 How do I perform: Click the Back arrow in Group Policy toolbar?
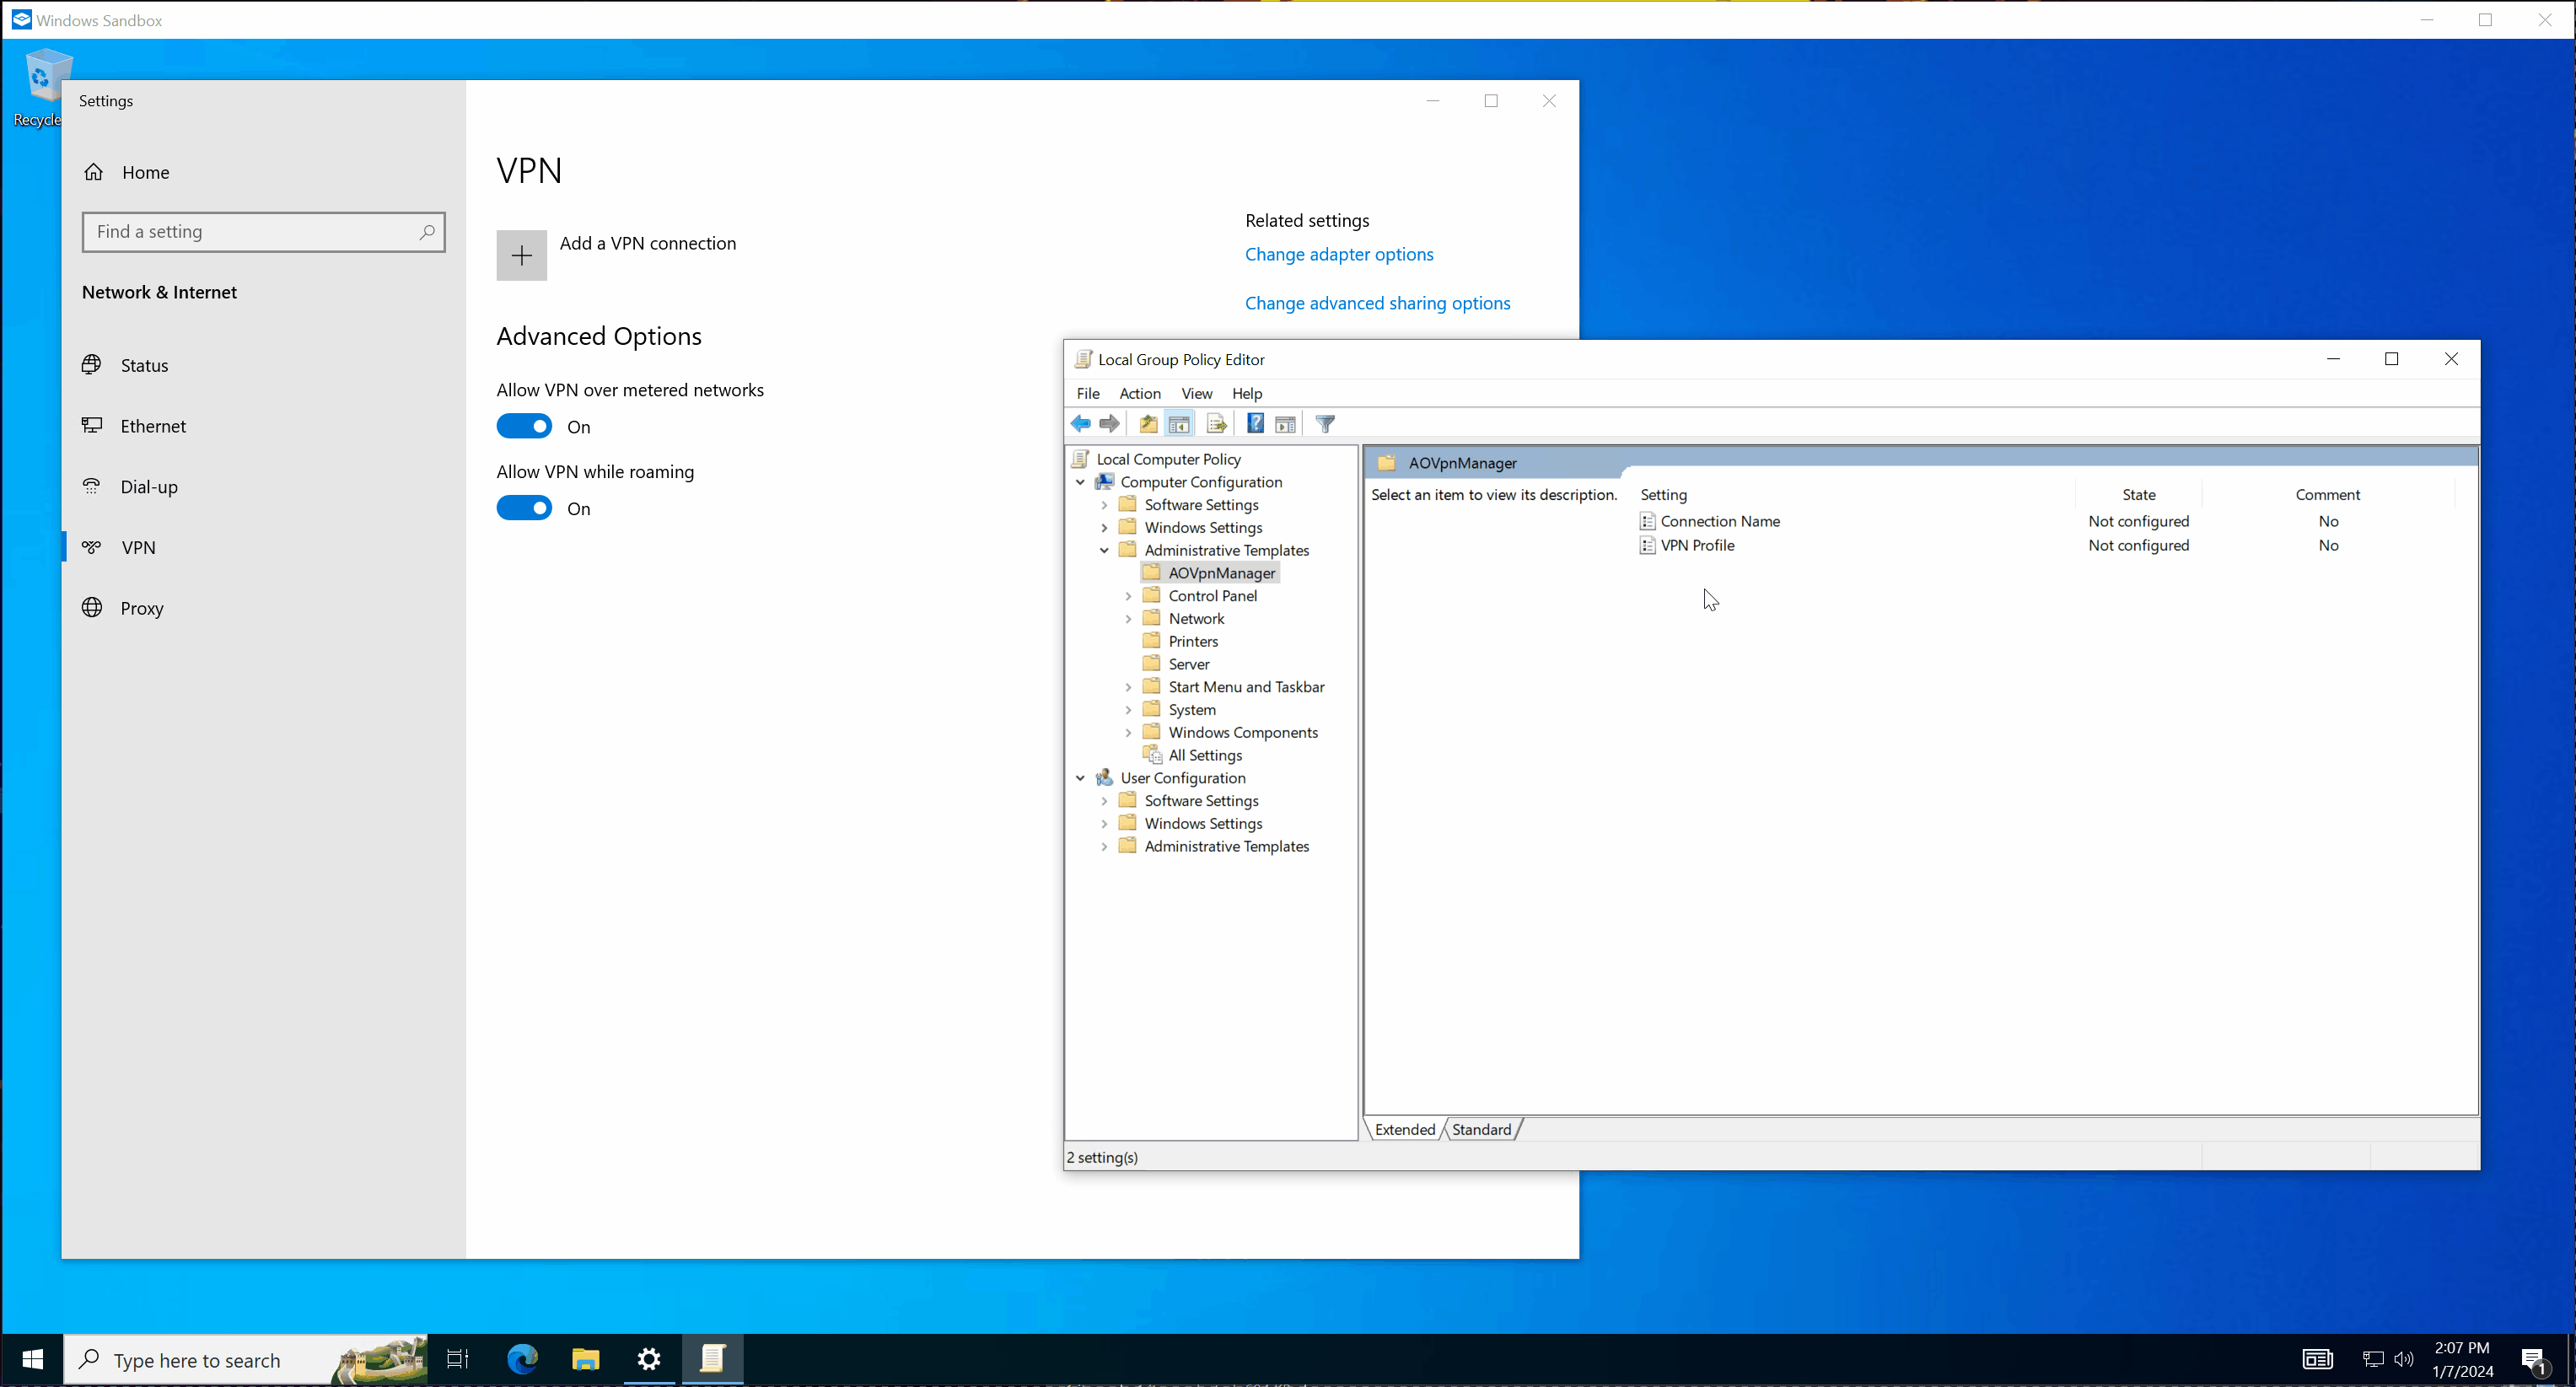click(1081, 424)
